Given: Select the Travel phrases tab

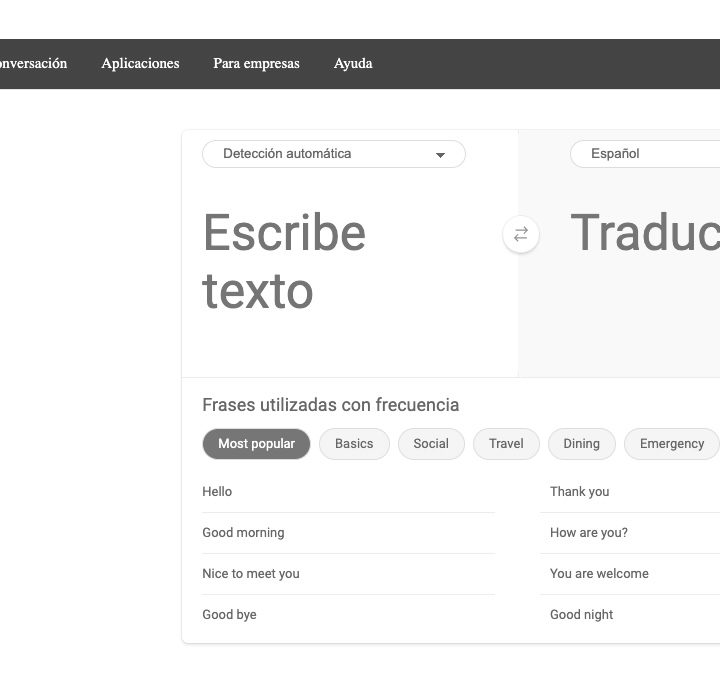Looking at the screenshot, I should click(506, 444).
